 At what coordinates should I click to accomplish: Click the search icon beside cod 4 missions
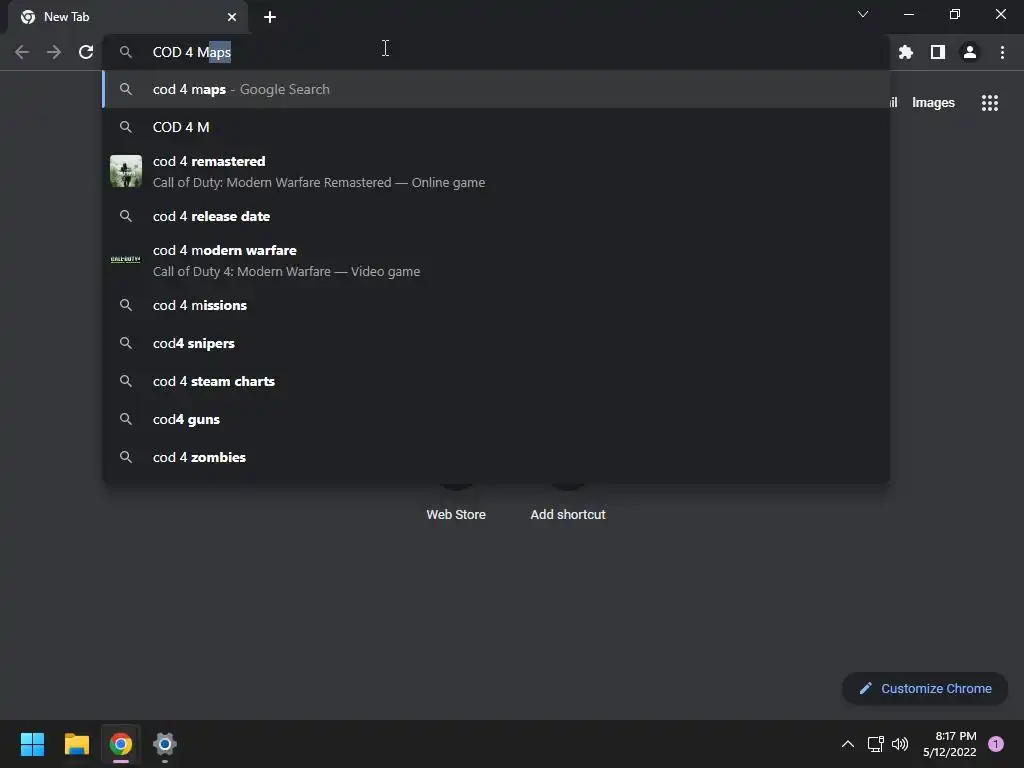coord(125,305)
